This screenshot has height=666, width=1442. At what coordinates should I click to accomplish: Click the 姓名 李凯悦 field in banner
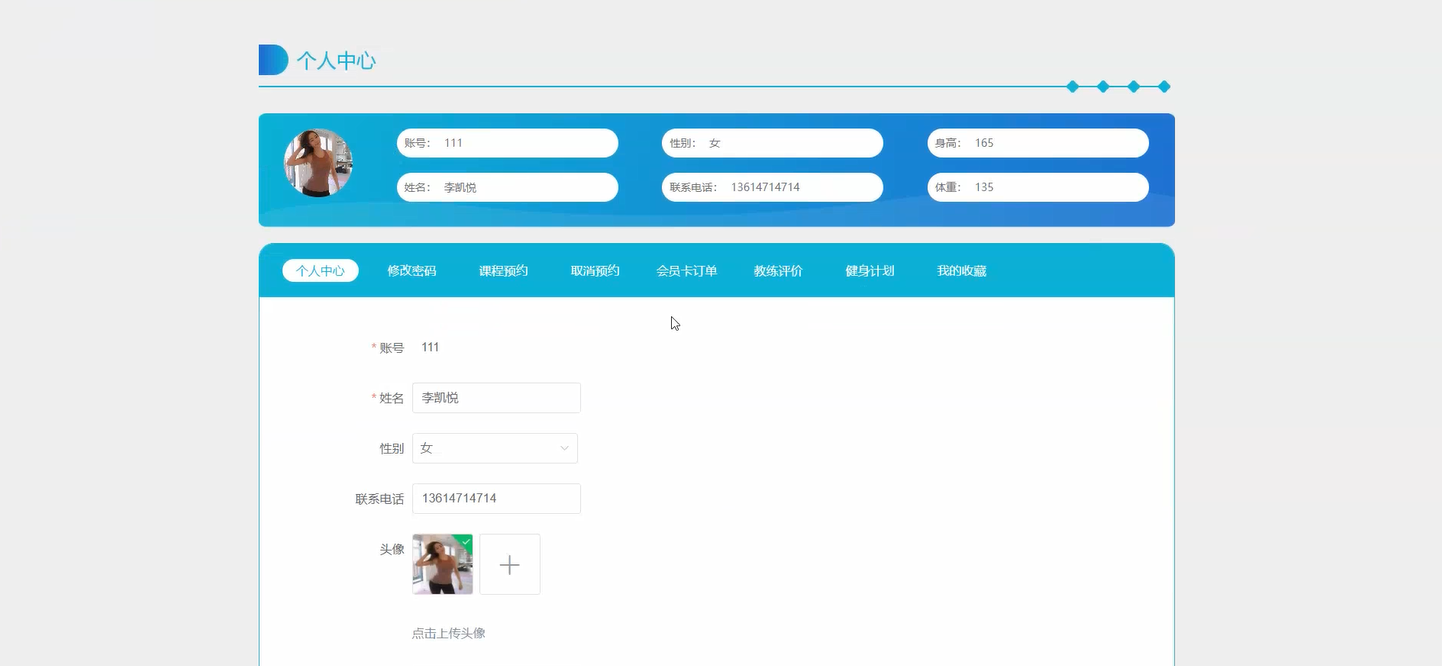pyautogui.click(x=507, y=187)
